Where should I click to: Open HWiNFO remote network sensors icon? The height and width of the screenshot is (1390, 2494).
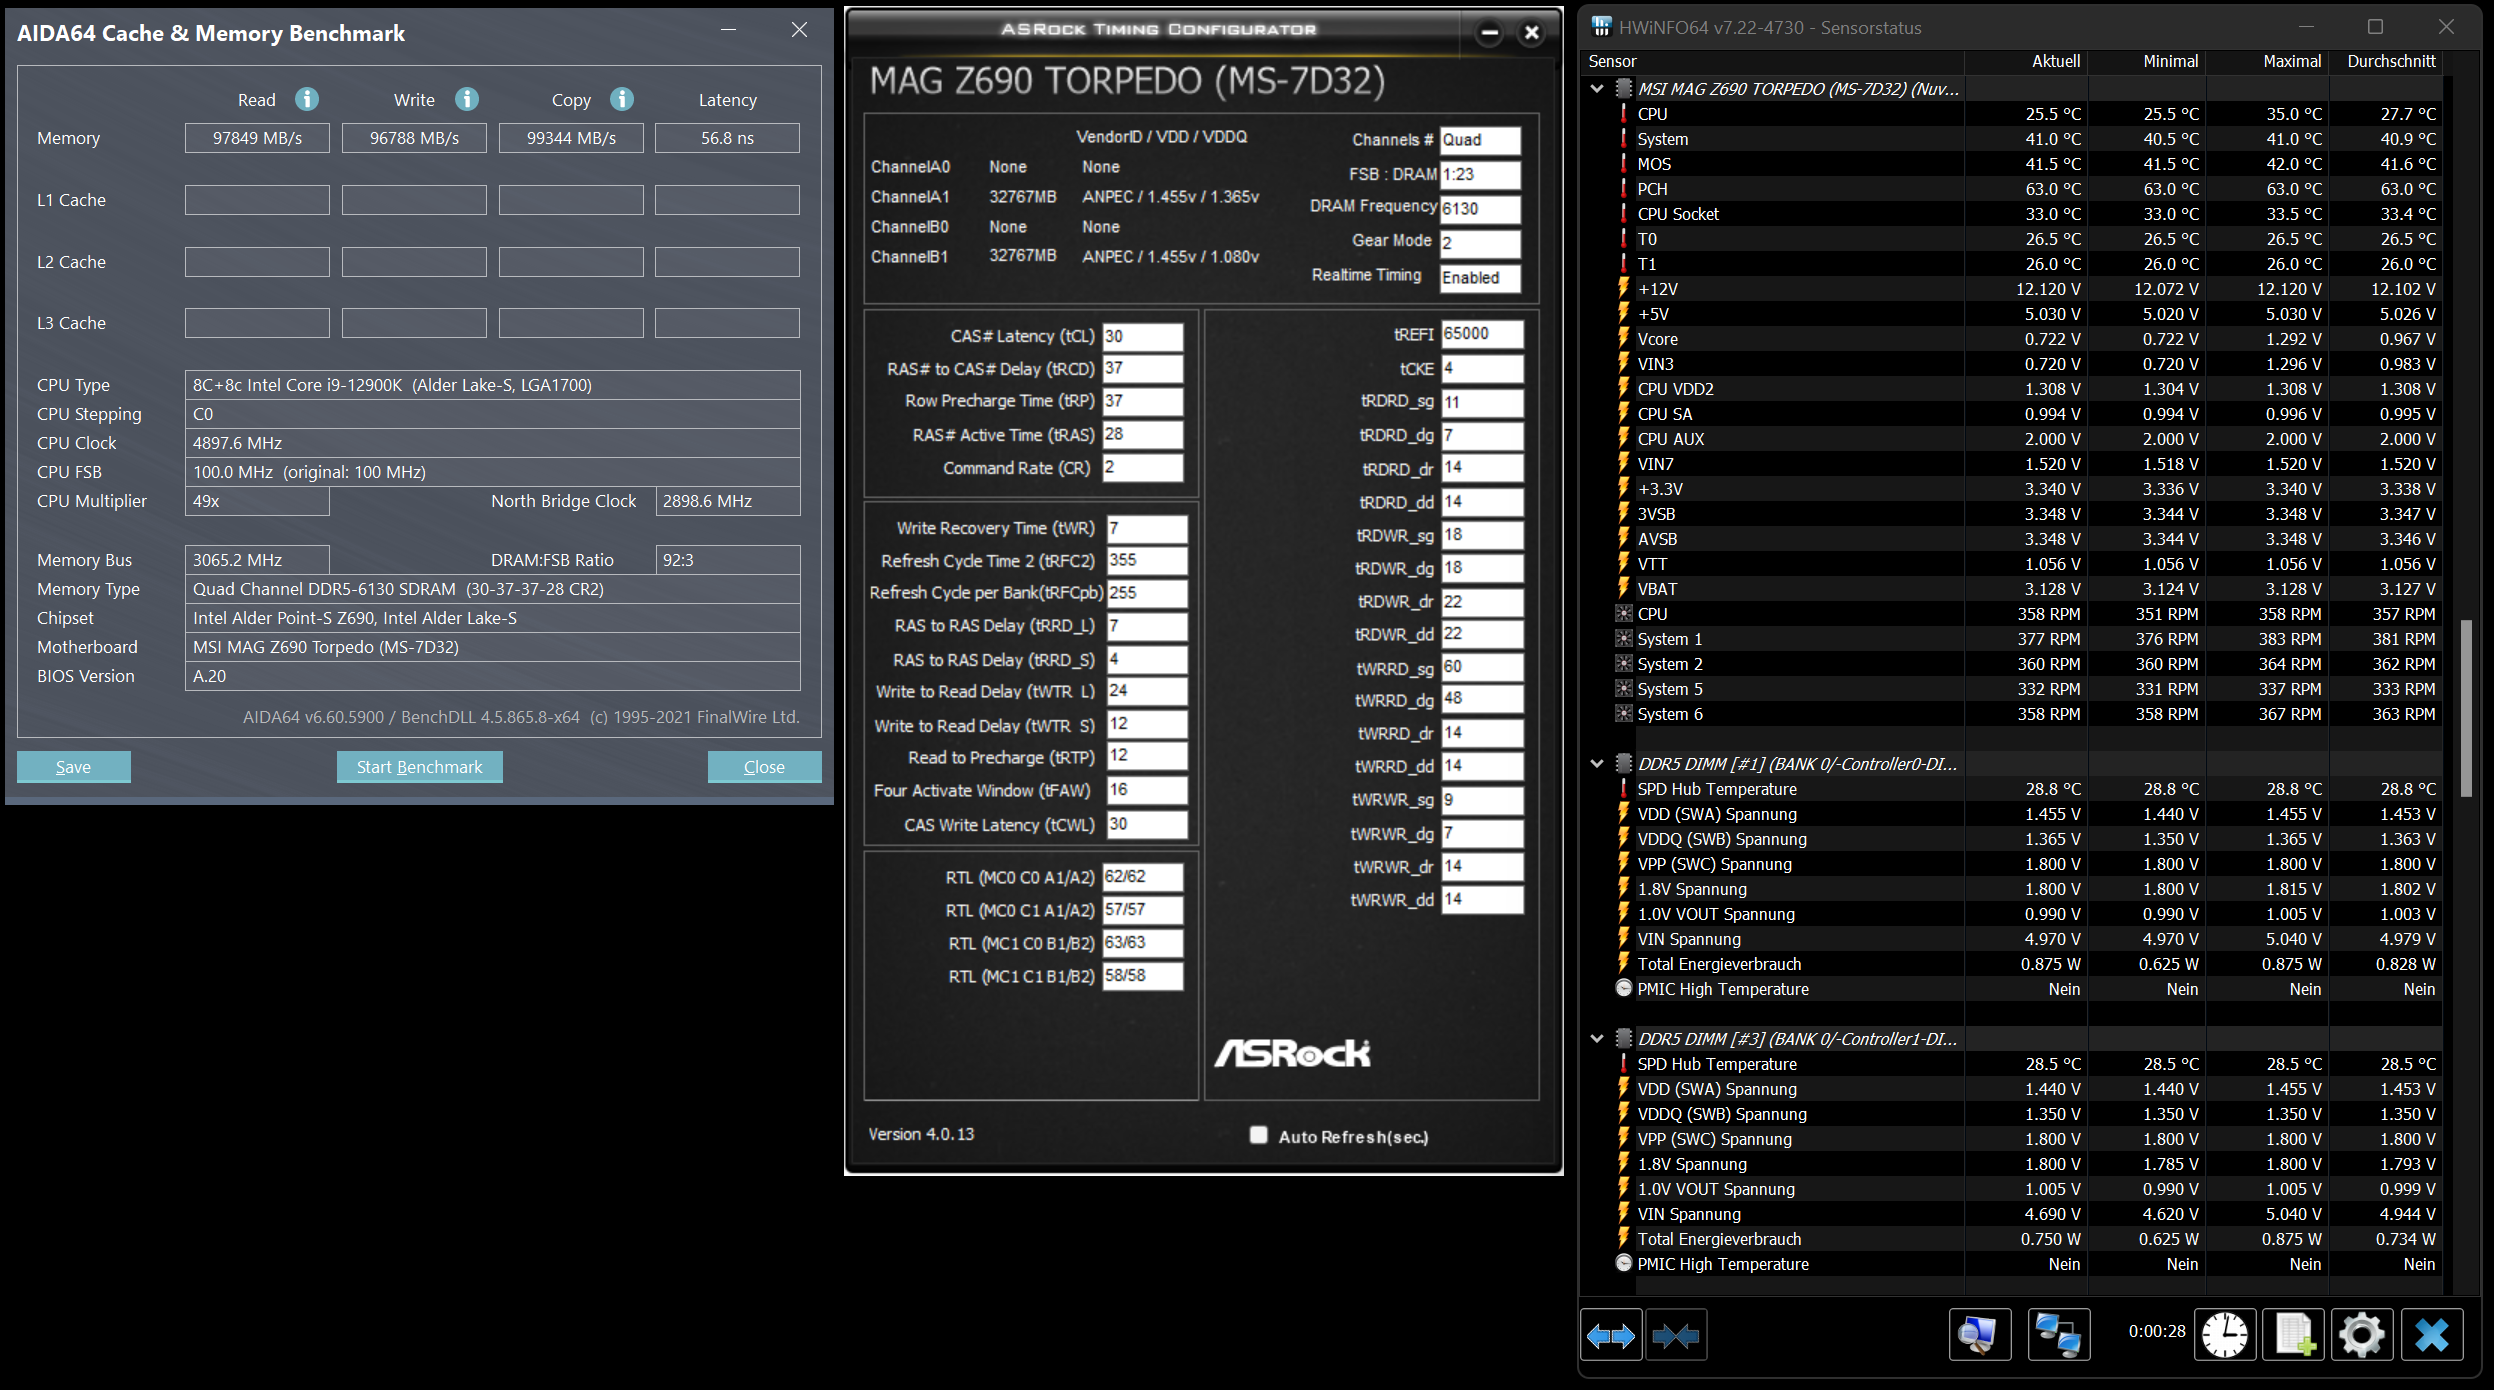tap(2058, 1335)
